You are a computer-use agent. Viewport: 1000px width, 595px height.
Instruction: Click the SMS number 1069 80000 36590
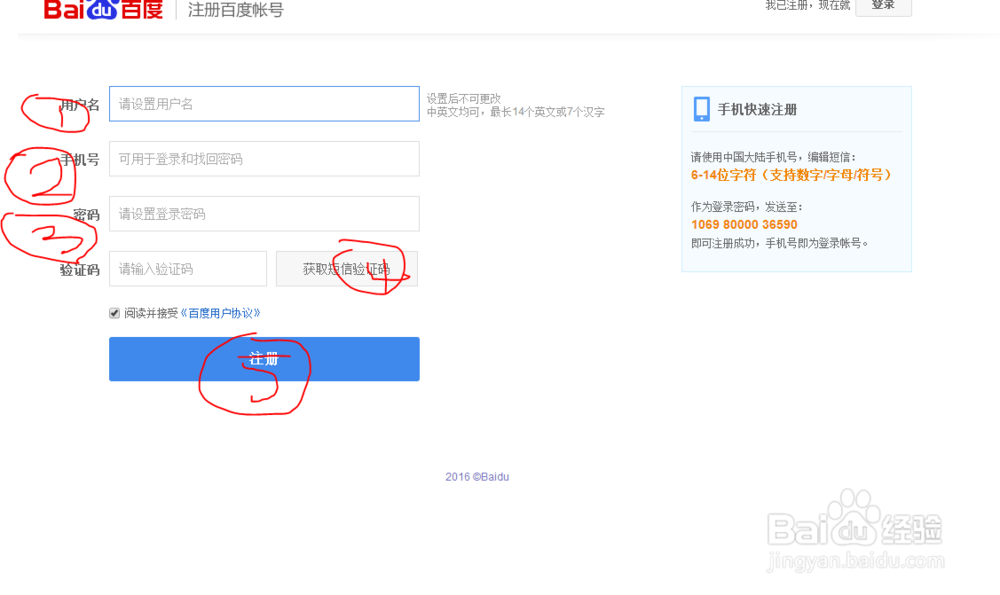[x=744, y=224]
